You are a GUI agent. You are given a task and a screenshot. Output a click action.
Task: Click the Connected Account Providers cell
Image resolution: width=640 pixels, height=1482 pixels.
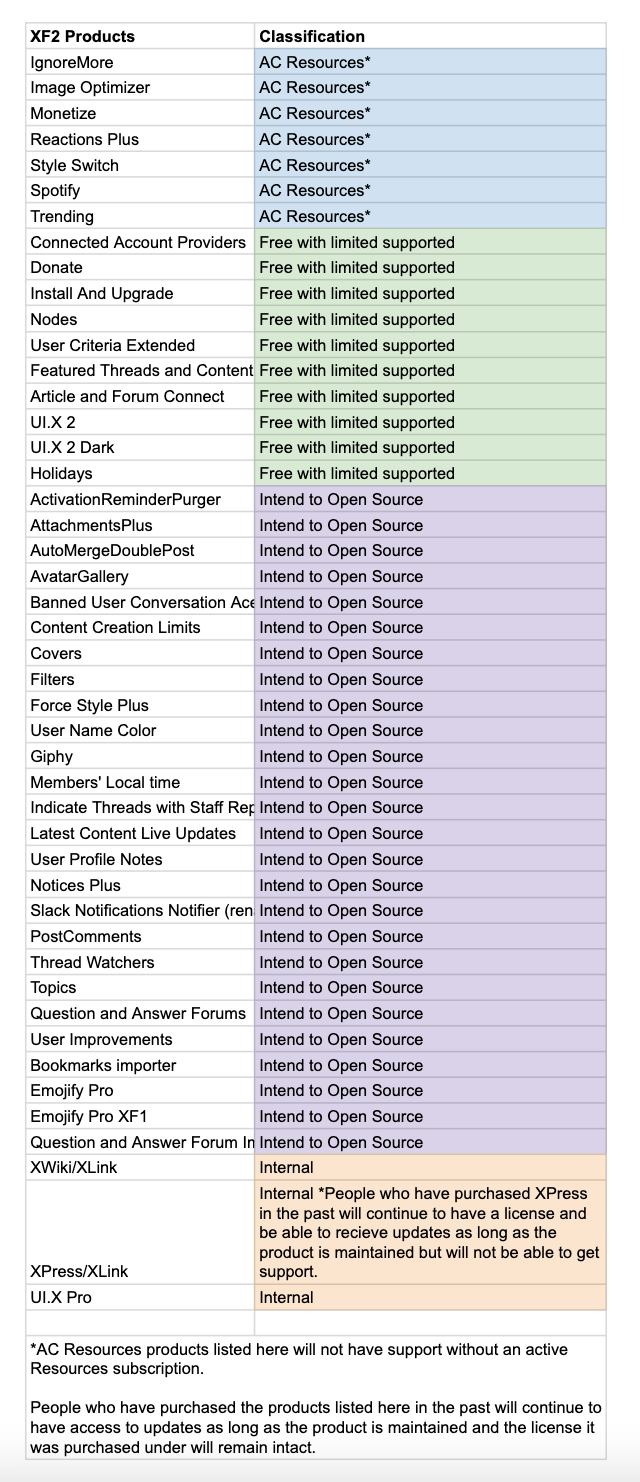[x=138, y=242]
